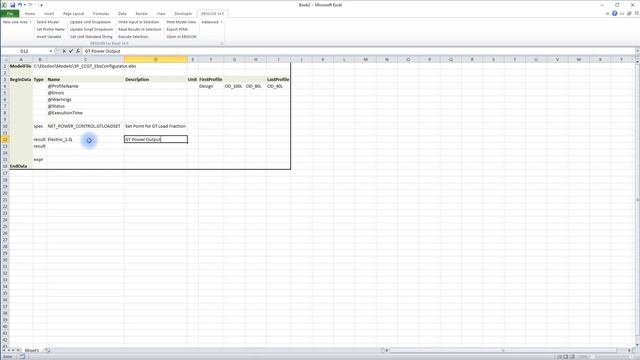The height and width of the screenshot is (360, 640).
Task: Click the ModelFile cell in row 1
Action: coord(21,66)
